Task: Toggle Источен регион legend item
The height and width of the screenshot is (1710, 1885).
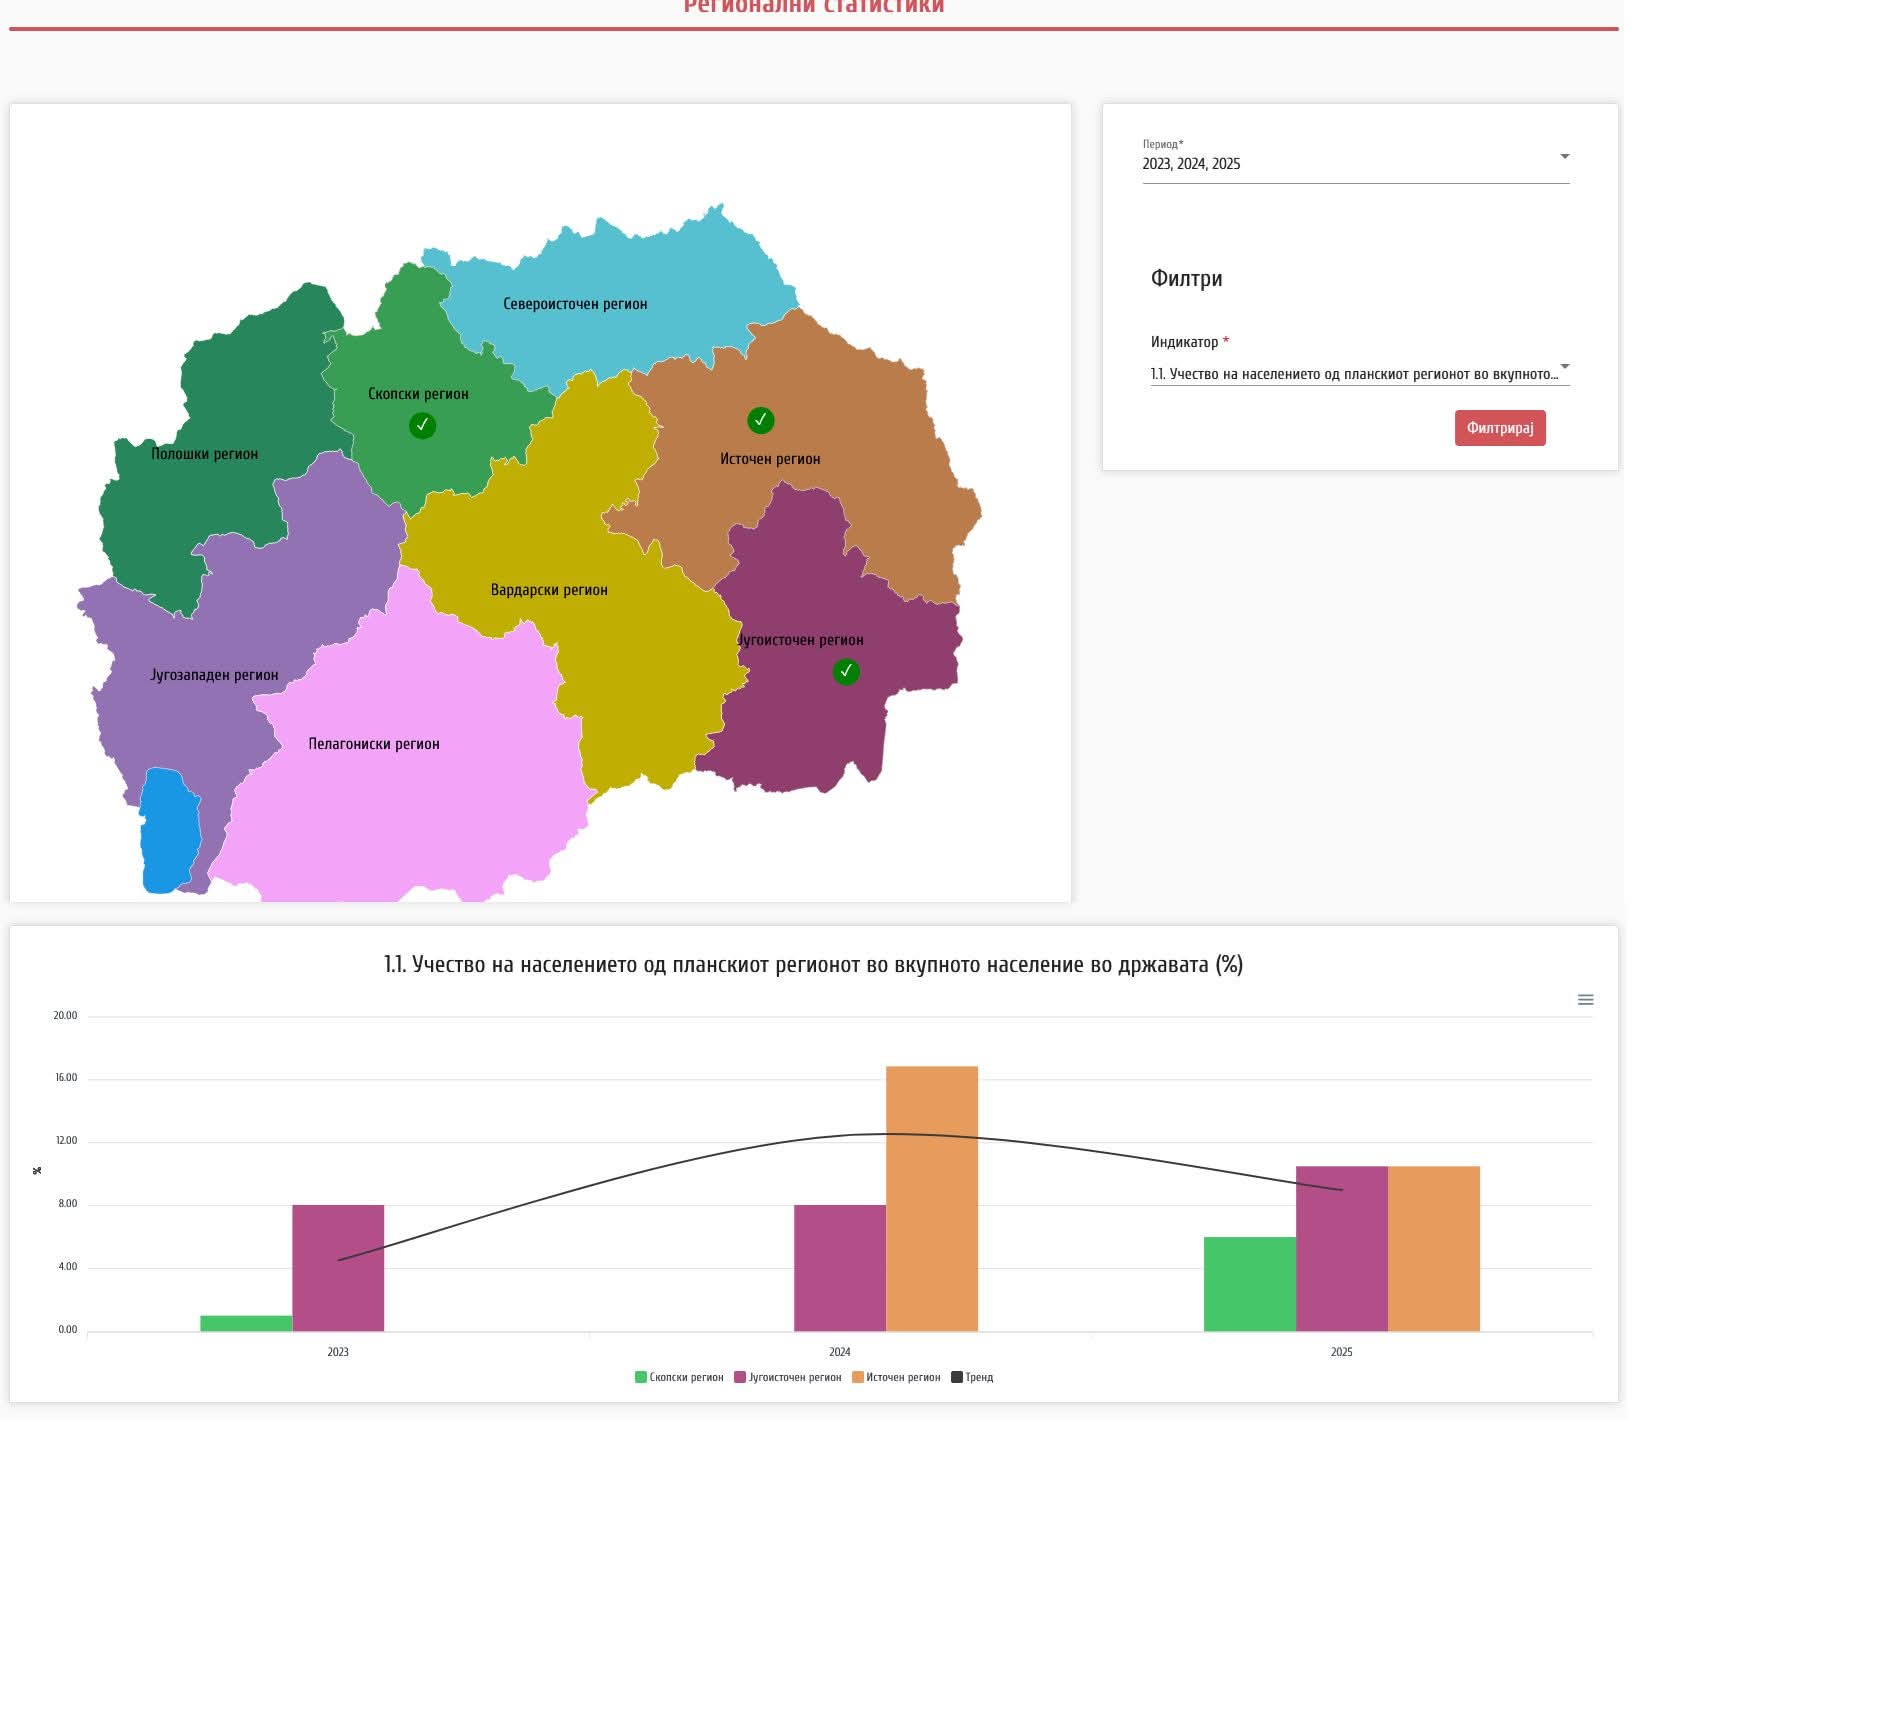Action: pos(896,1378)
